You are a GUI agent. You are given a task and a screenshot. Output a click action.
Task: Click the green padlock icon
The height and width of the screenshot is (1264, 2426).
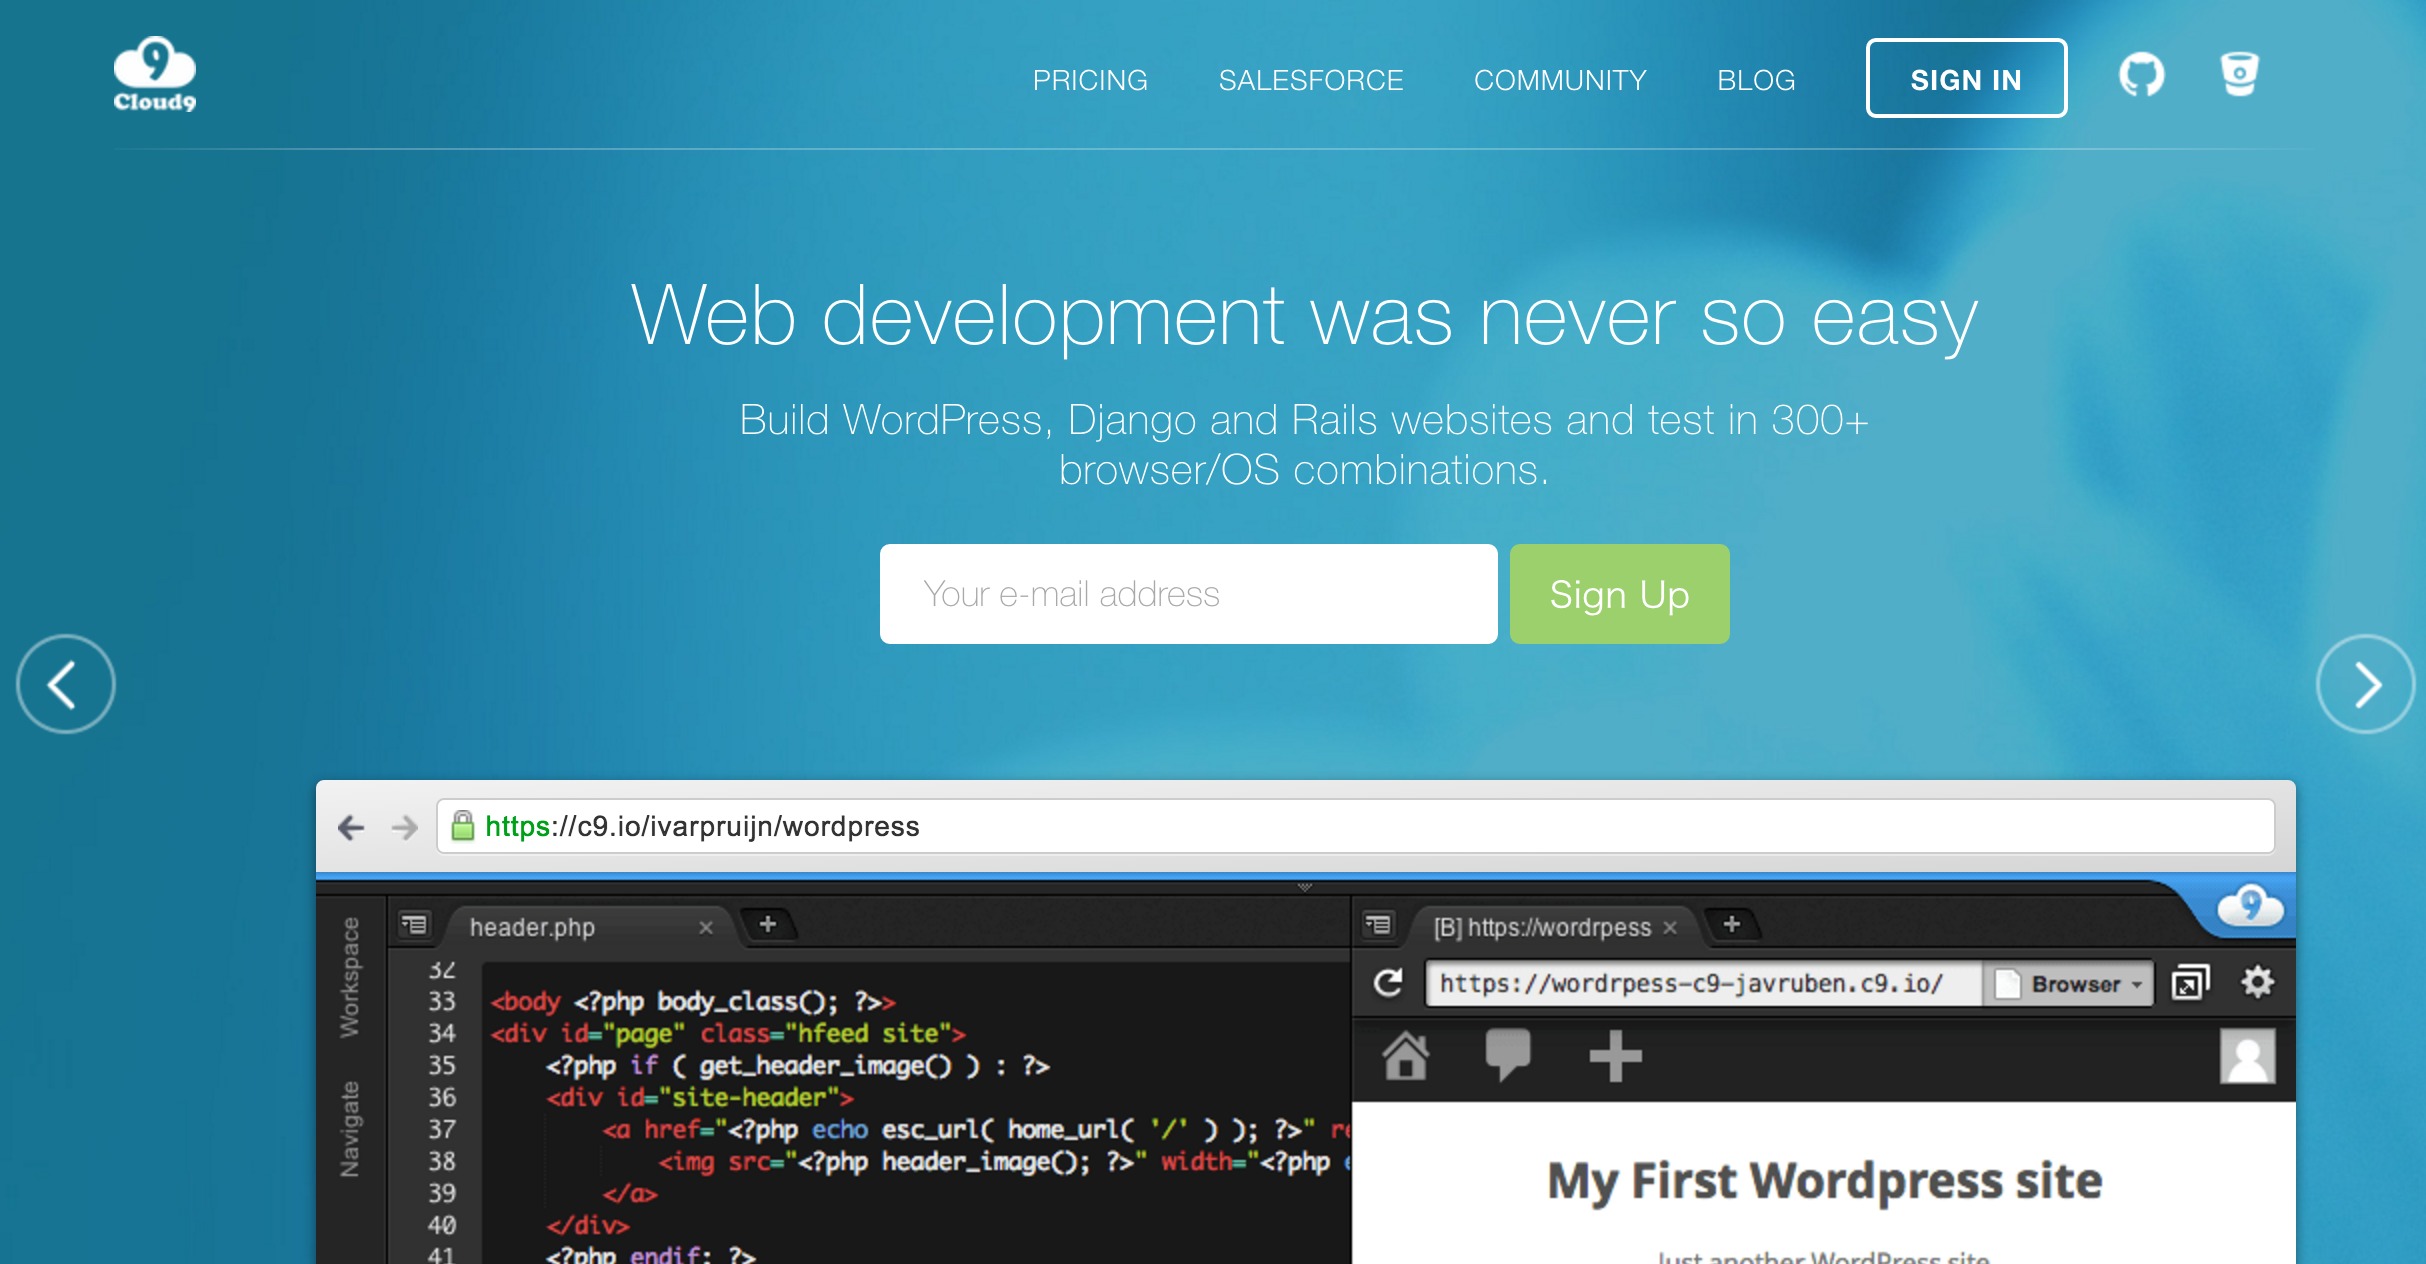(462, 826)
